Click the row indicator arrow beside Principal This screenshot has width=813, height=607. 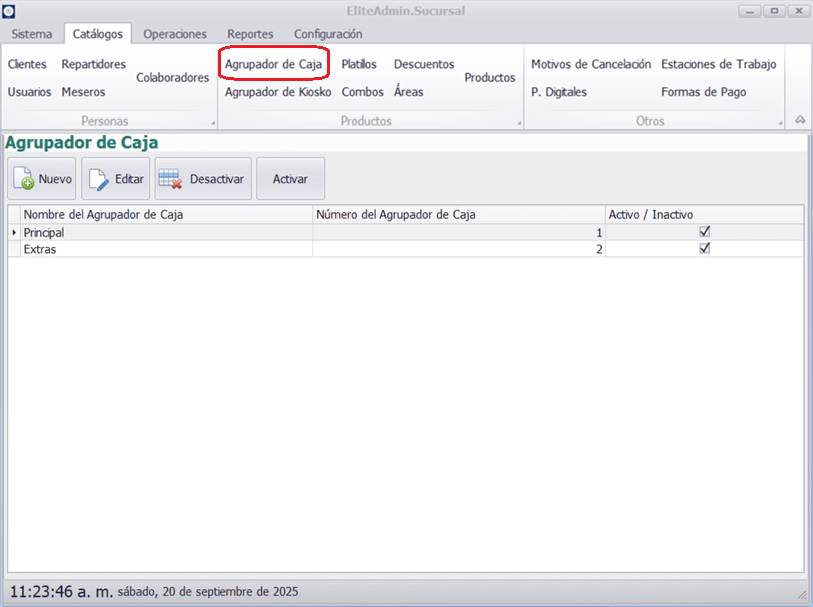[14, 233]
